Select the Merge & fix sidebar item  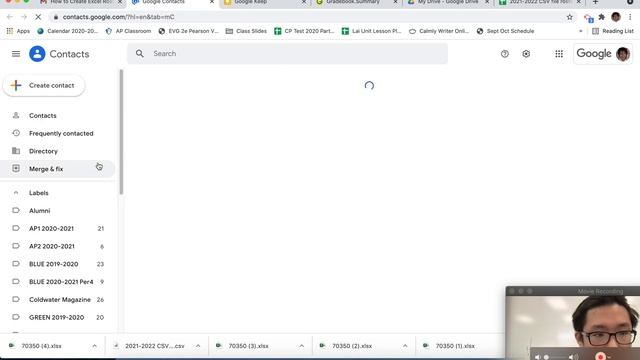pyautogui.click(x=58, y=169)
